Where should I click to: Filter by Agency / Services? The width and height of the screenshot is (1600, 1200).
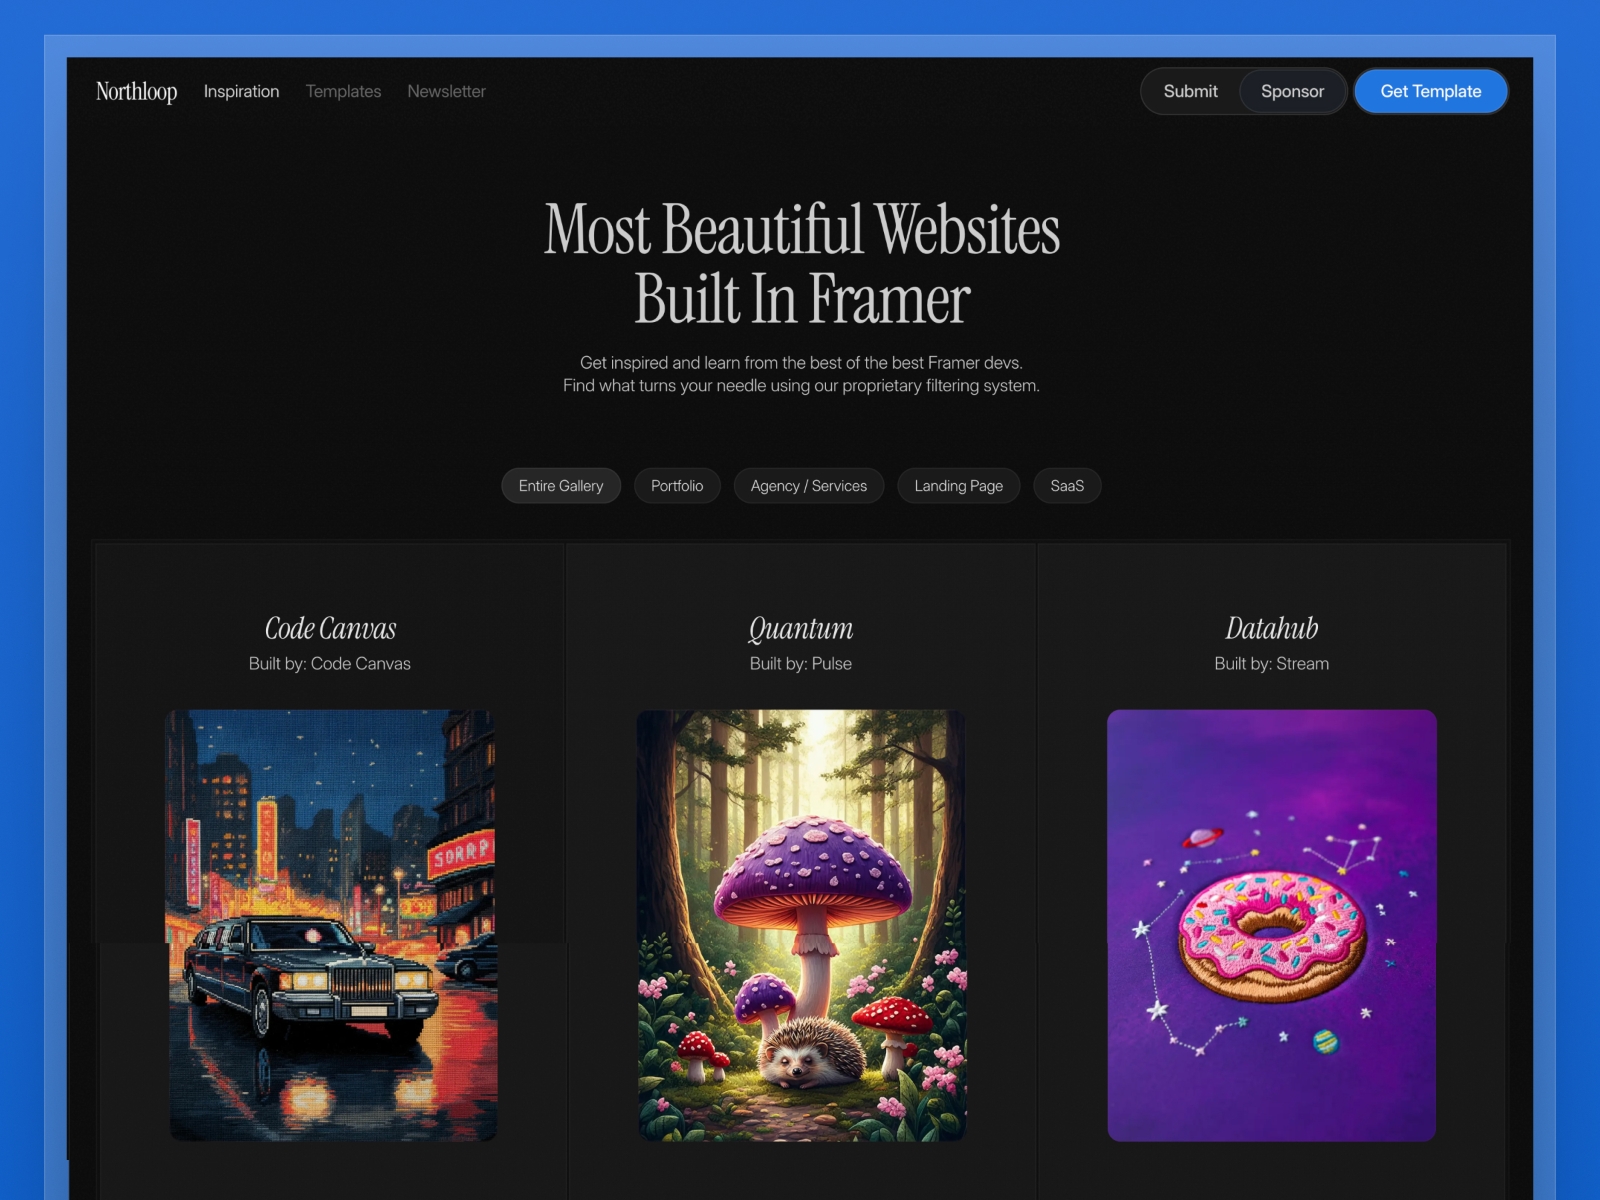tap(809, 486)
